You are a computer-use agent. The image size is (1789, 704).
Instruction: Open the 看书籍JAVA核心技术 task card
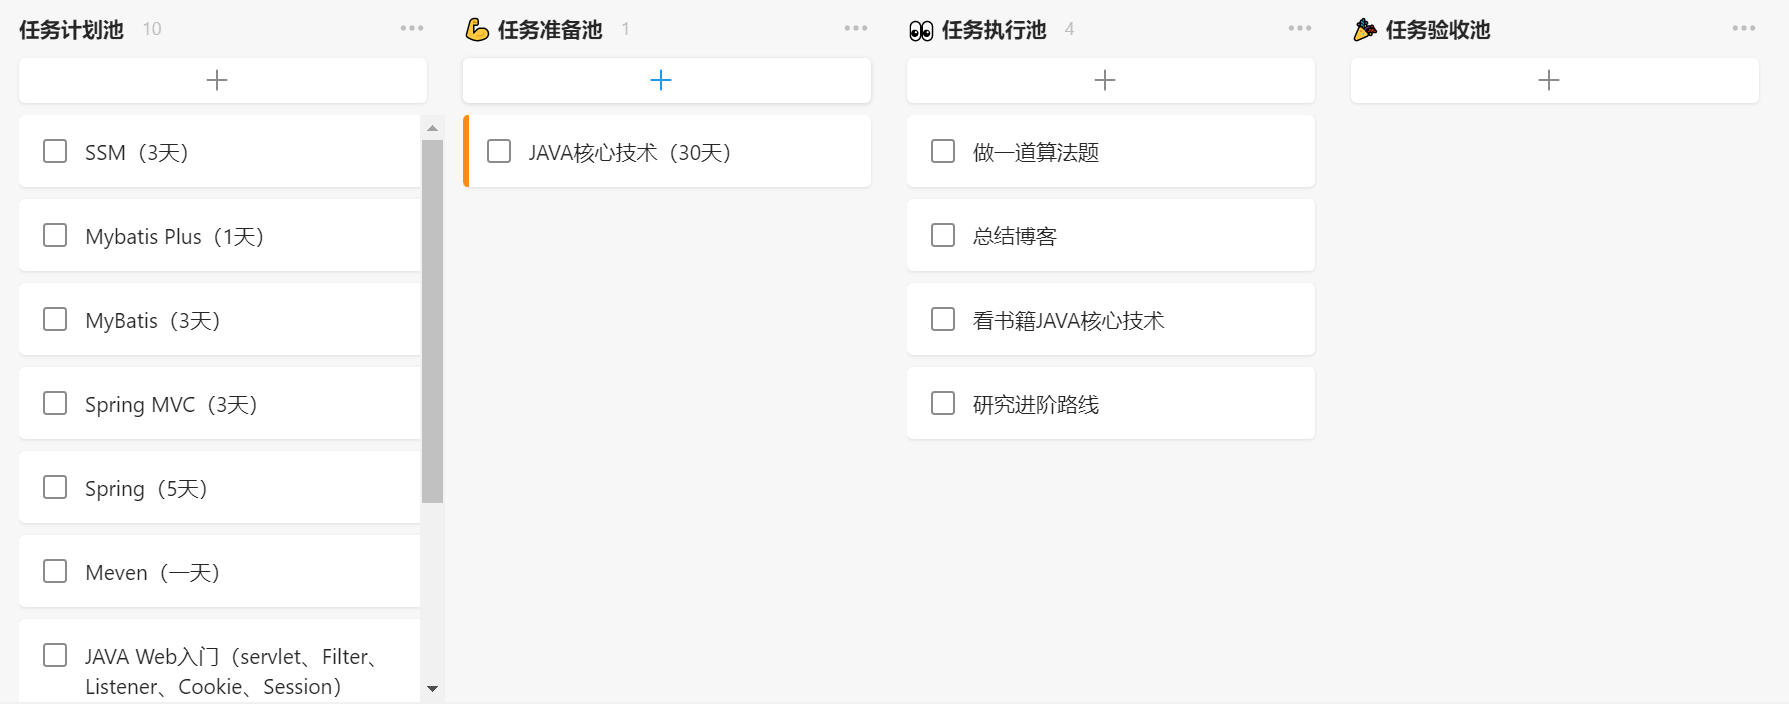[1111, 319]
